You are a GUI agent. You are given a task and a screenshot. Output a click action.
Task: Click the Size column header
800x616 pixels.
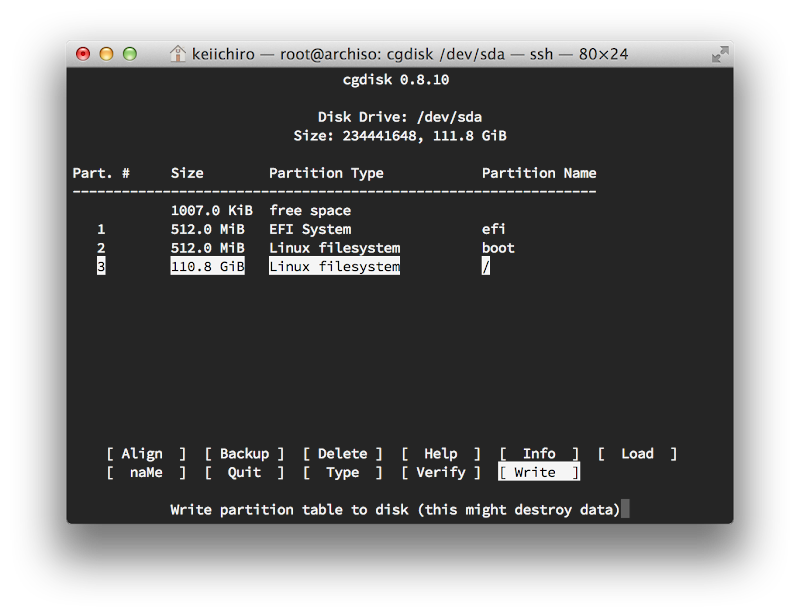tap(187, 173)
